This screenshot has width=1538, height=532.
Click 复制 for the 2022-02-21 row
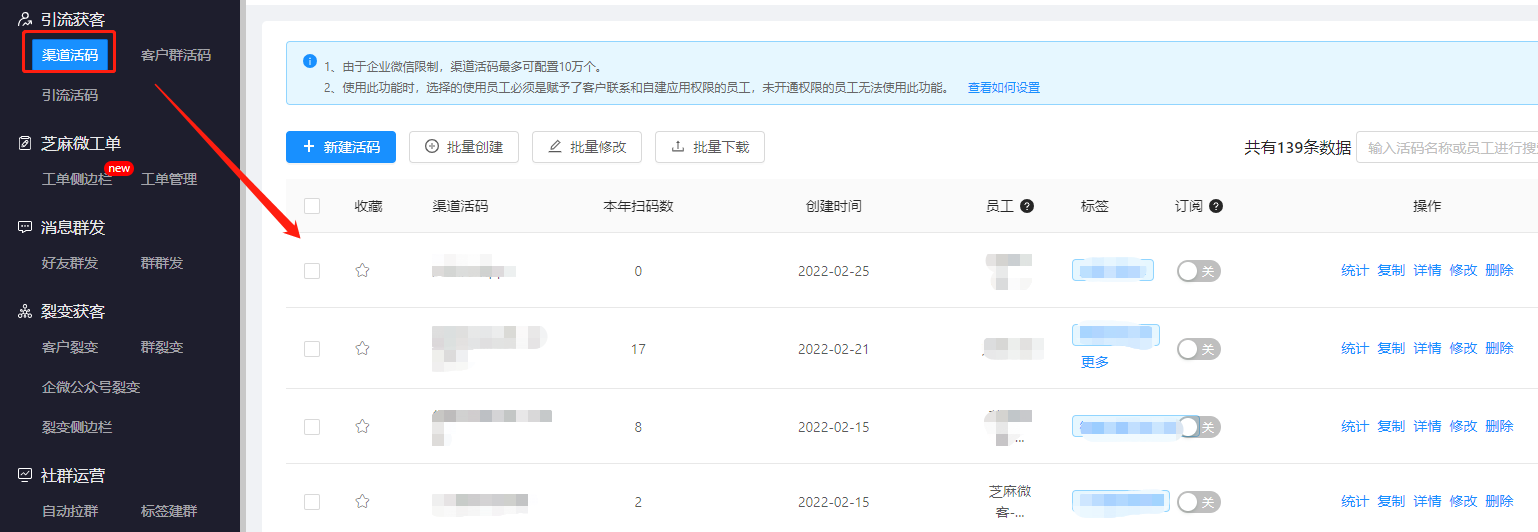pyautogui.click(x=1391, y=348)
